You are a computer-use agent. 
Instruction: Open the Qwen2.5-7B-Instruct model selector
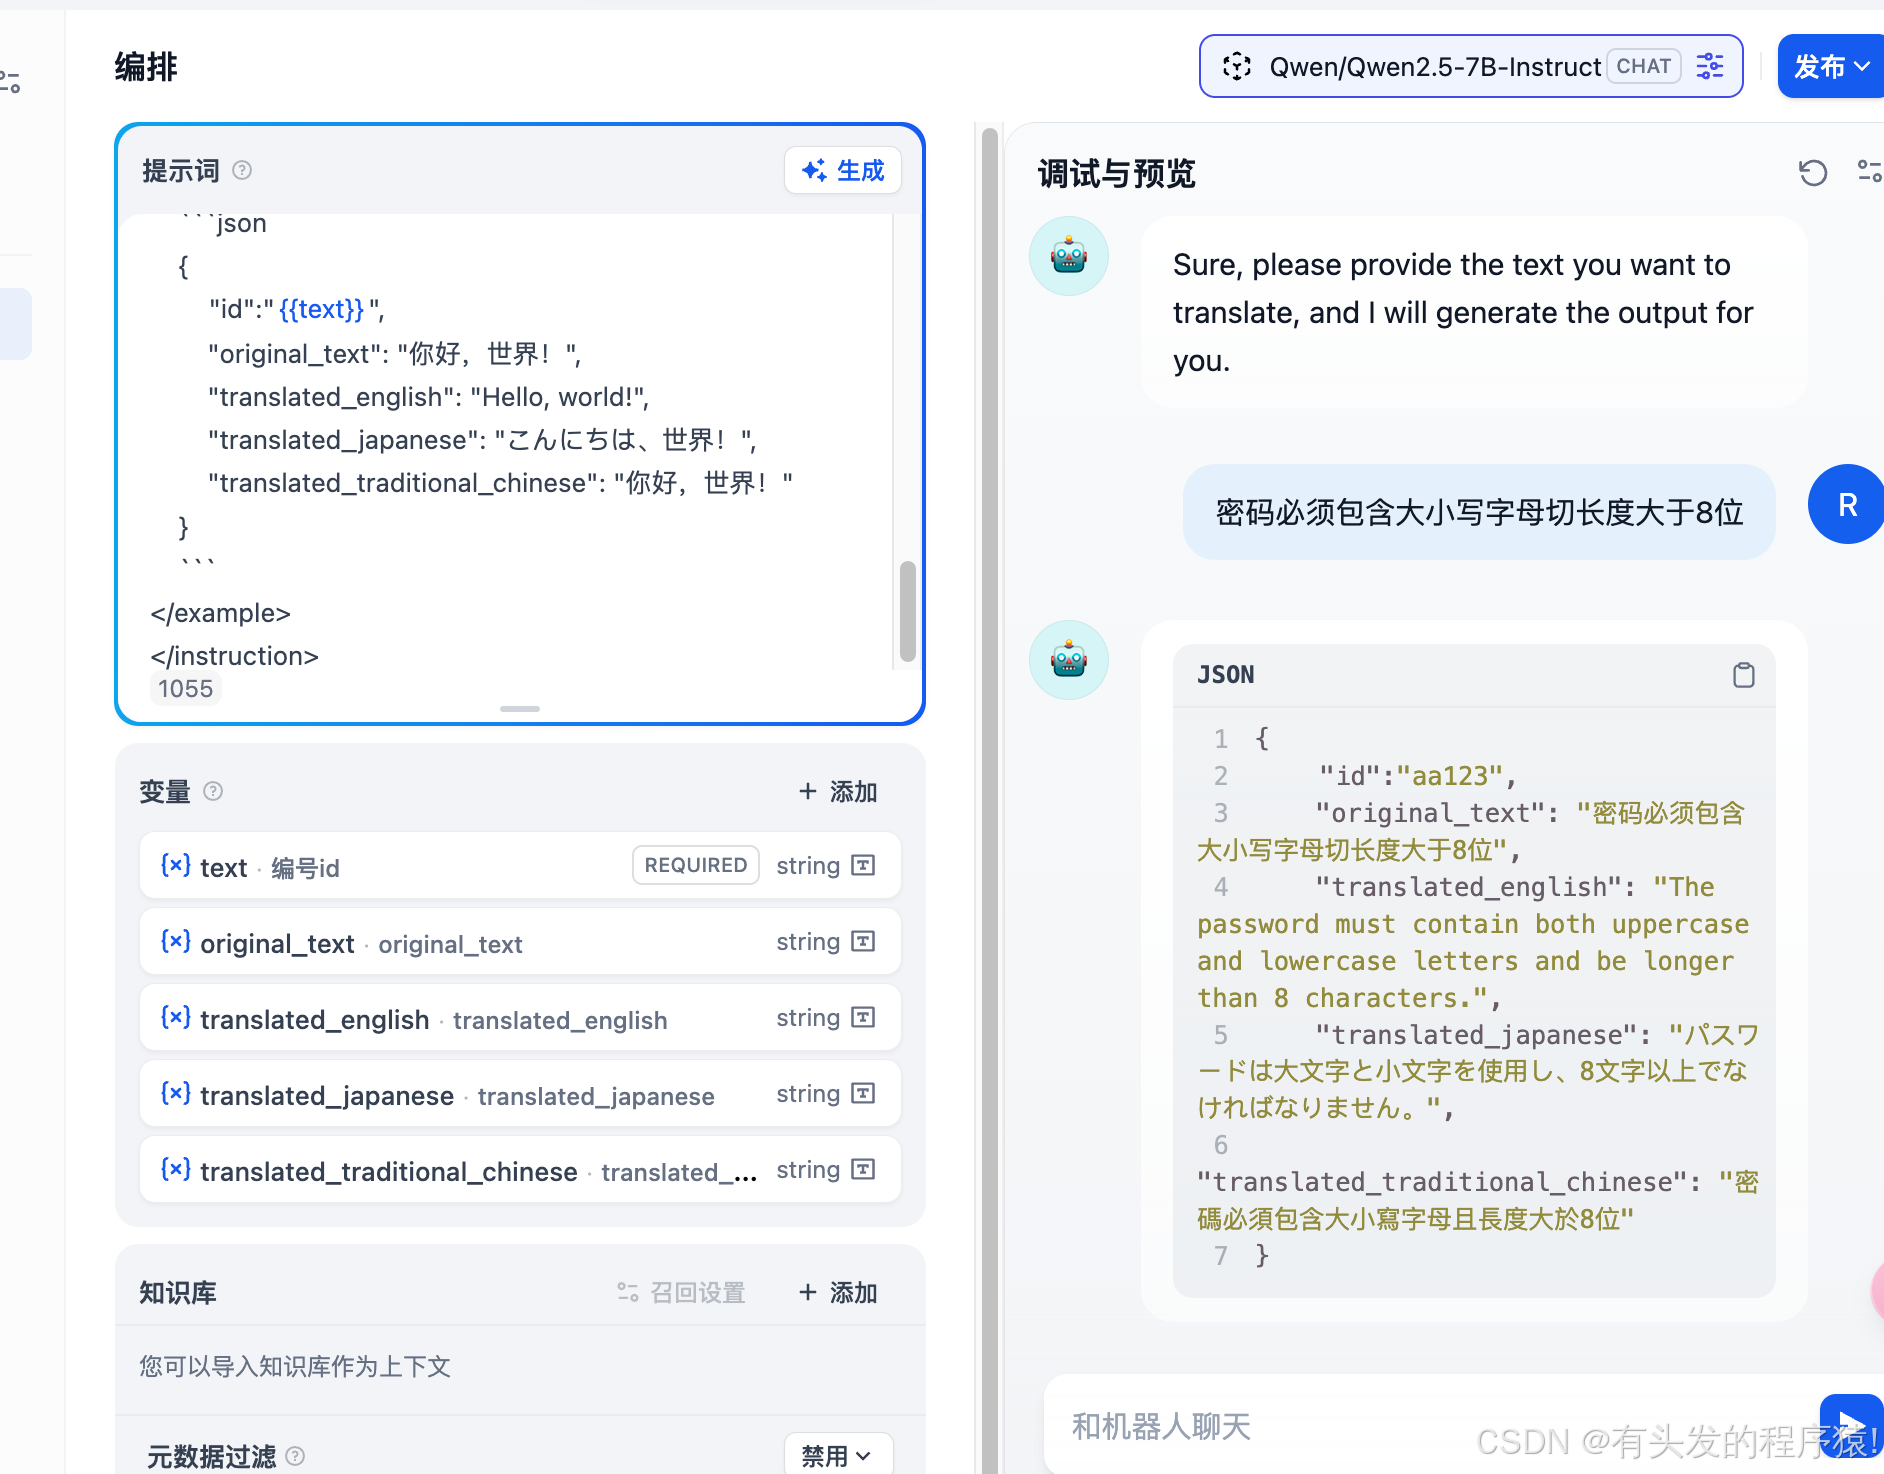(1471, 66)
